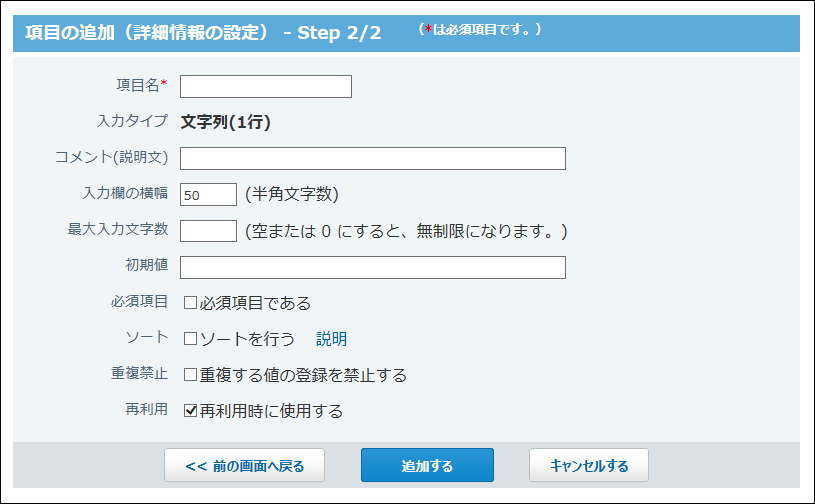The height and width of the screenshot is (504, 815).
Task: Tick 重複する値の登録を禁止する checkbox
Action: click(x=190, y=375)
